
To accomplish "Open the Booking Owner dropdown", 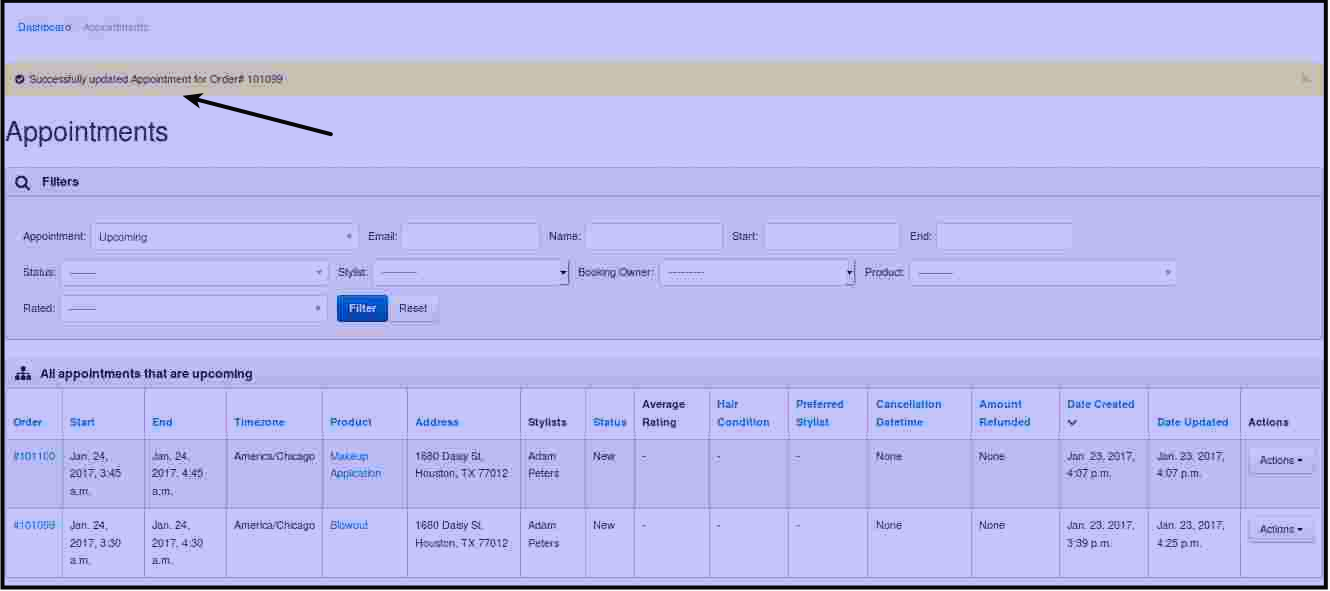I will [757, 272].
